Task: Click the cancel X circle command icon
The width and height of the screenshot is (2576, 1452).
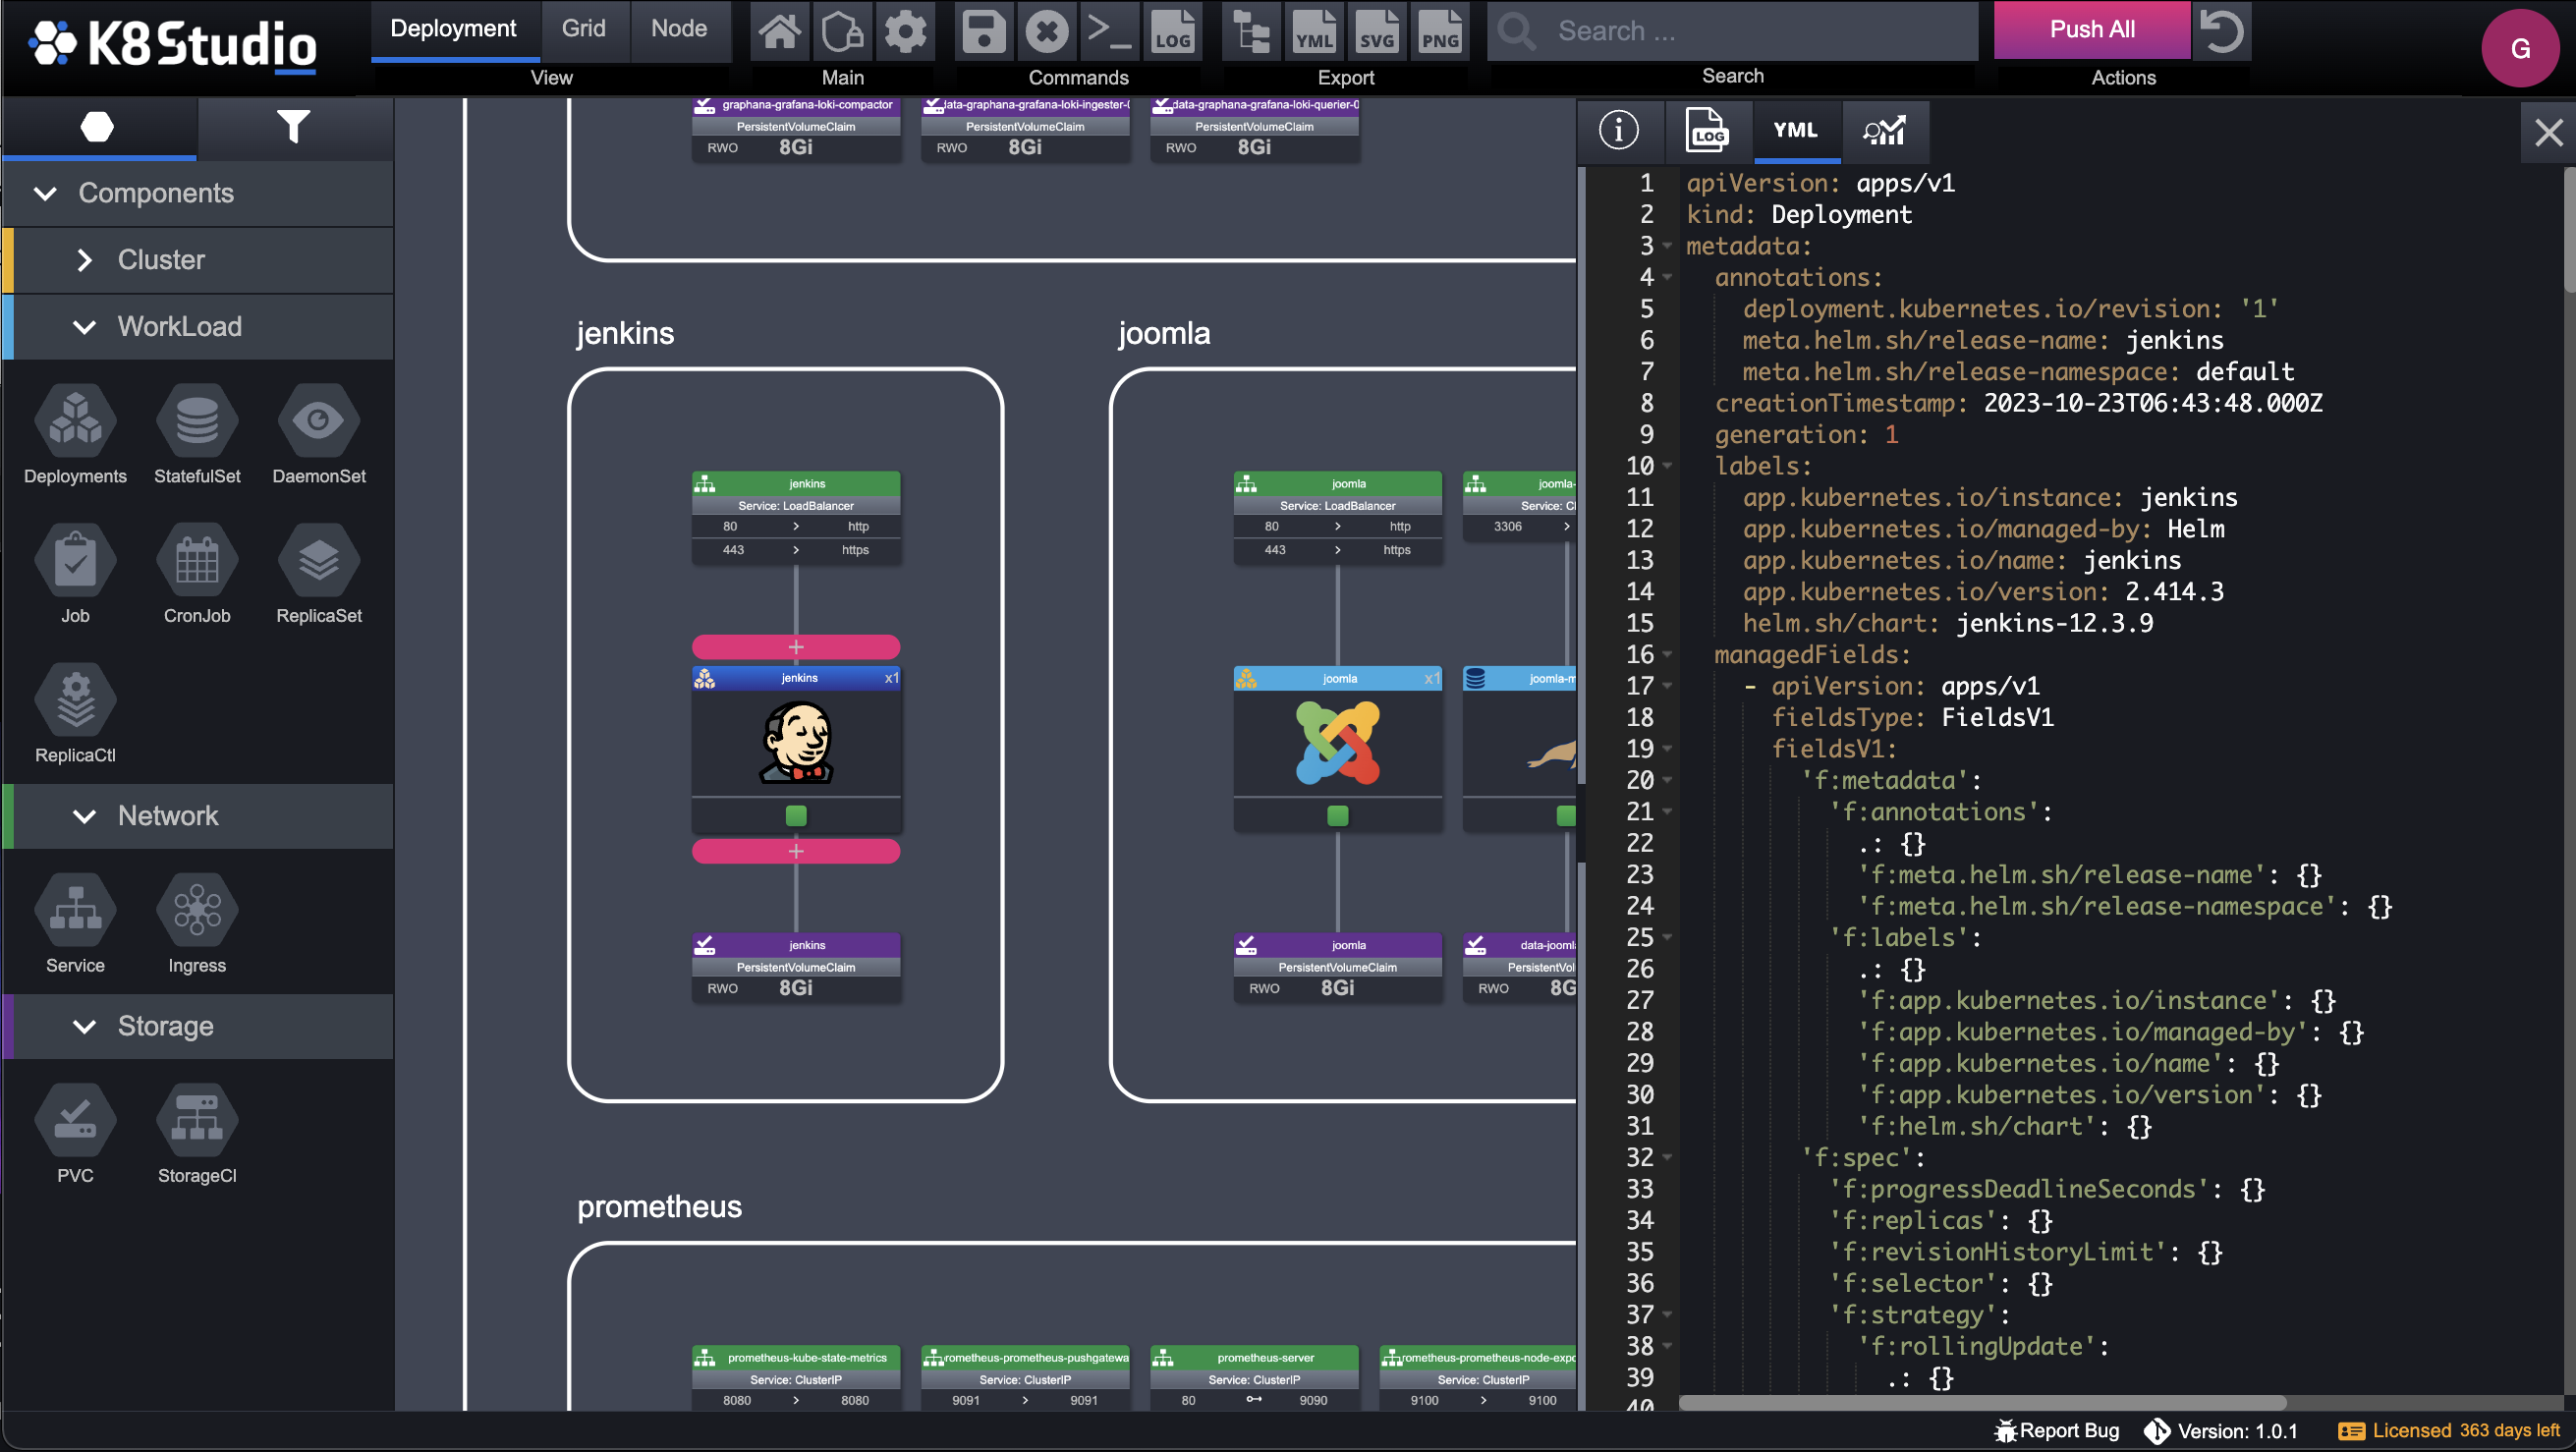Action: tap(1046, 31)
